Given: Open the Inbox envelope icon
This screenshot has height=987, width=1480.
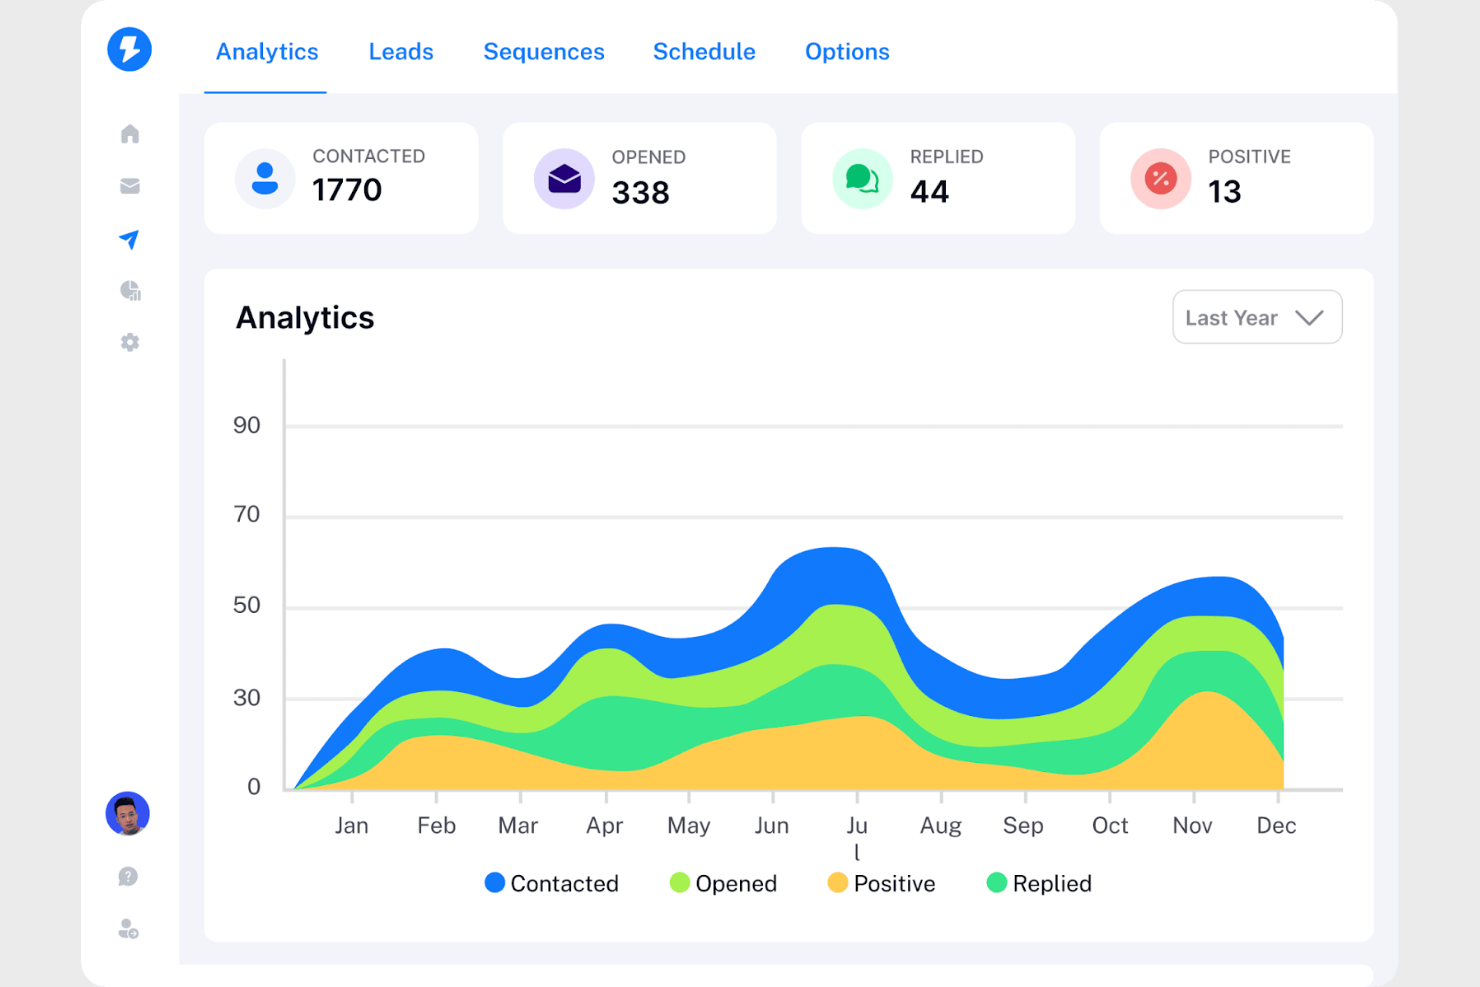Looking at the screenshot, I should pyautogui.click(x=129, y=186).
